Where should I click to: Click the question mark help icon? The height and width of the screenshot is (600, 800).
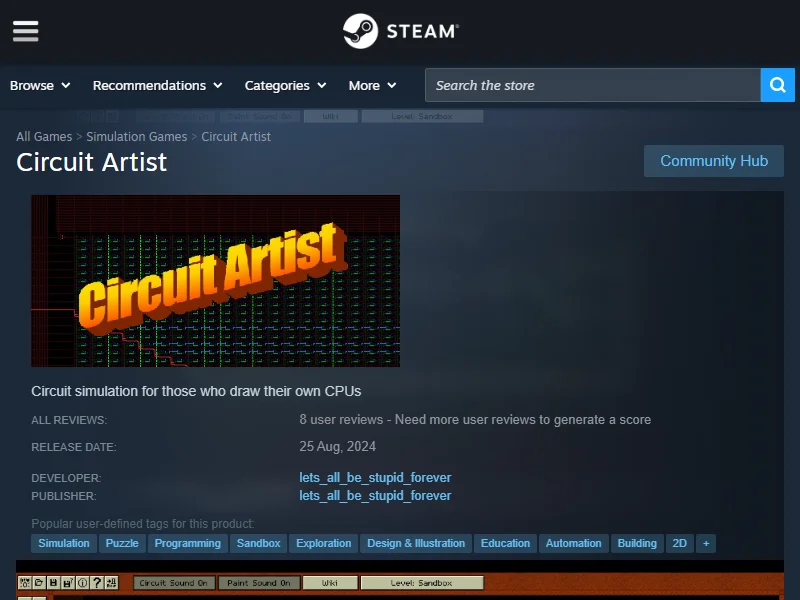point(97,582)
